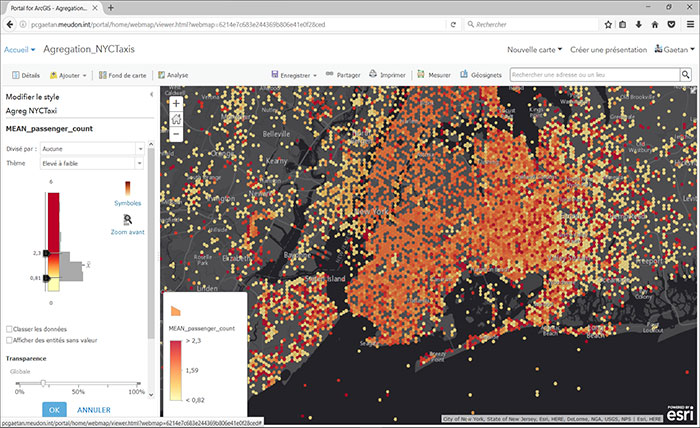Open the Divisé par dropdown
700x428 pixels.
tap(92, 149)
